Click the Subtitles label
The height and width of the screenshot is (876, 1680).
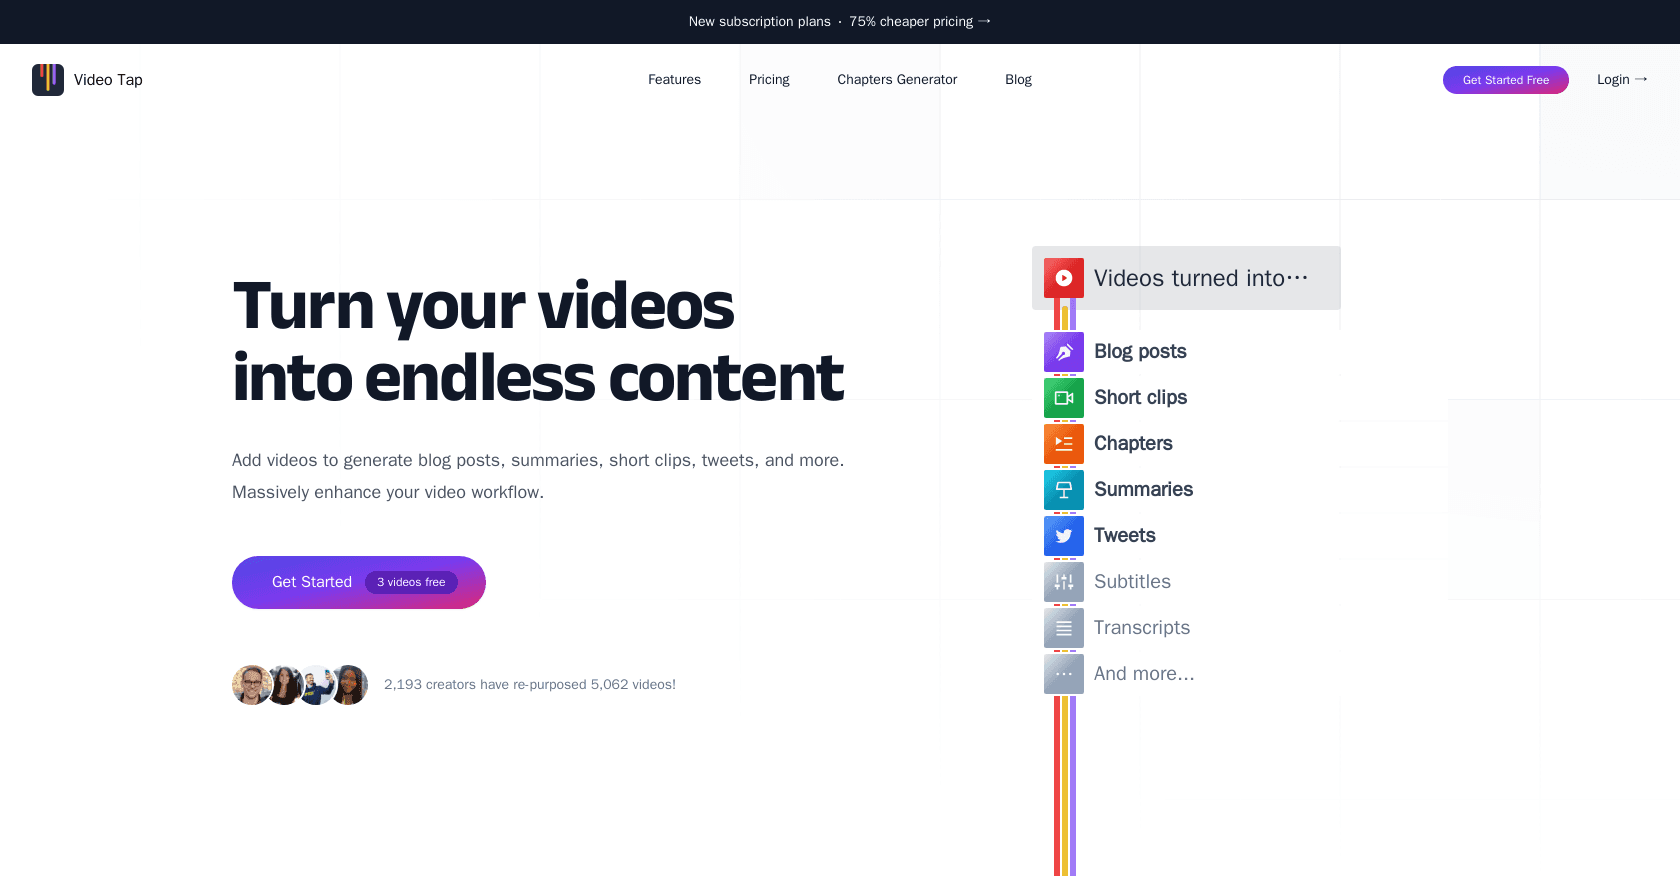click(1132, 582)
